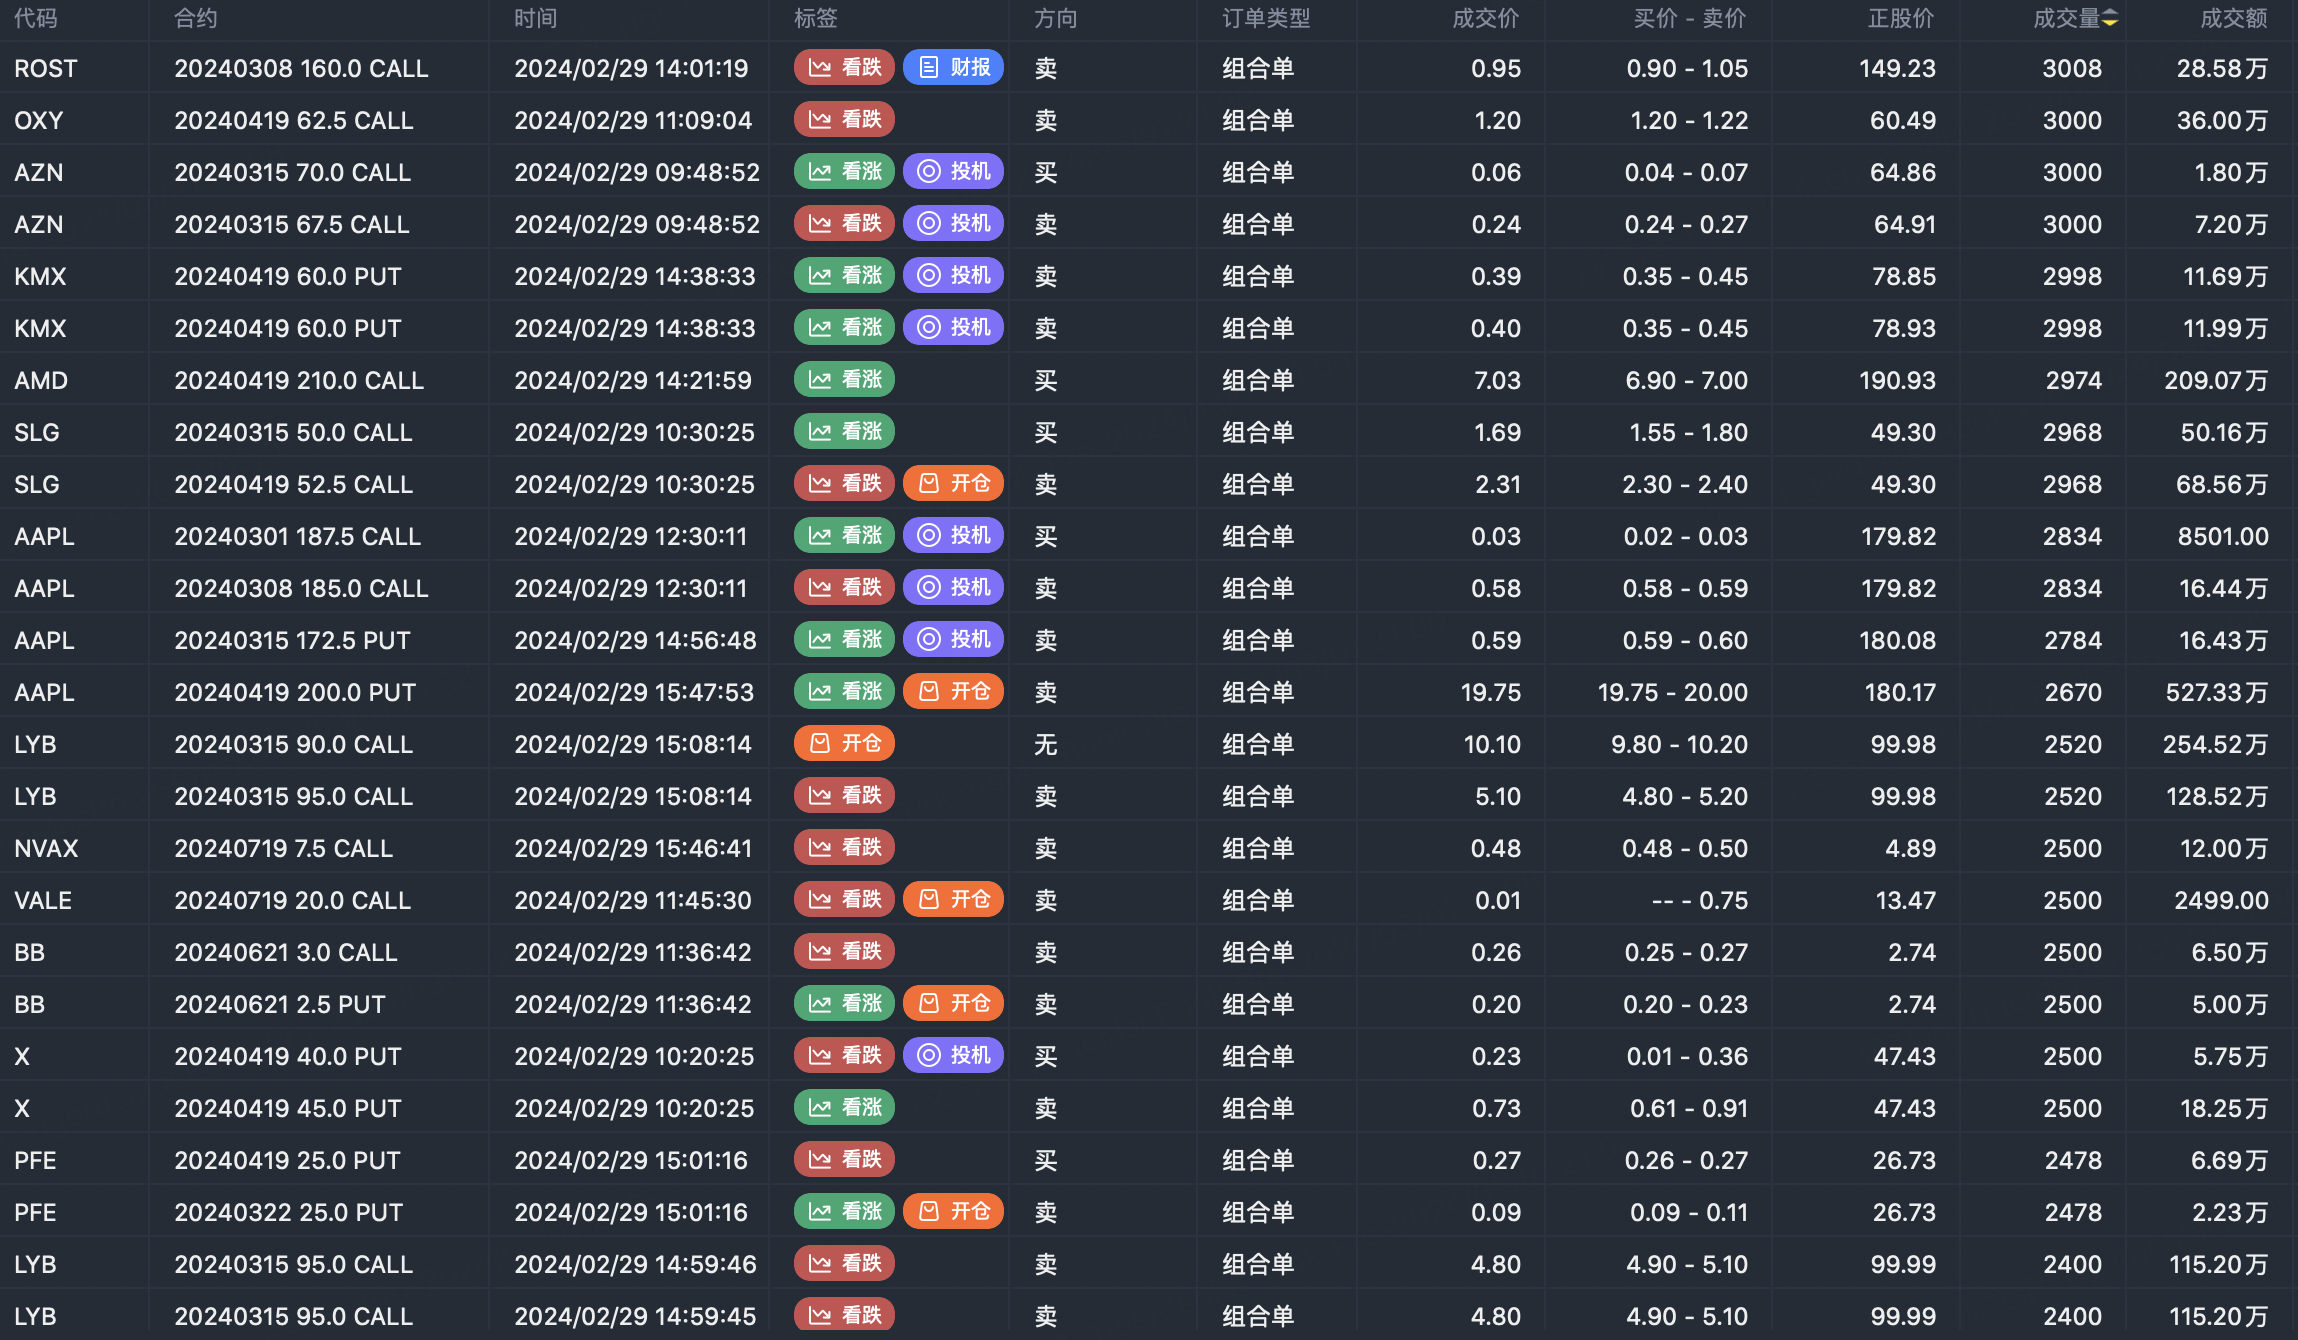Click the 看跌 tag on OXY row
This screenshot has width=2298, height=1340.
844,120
